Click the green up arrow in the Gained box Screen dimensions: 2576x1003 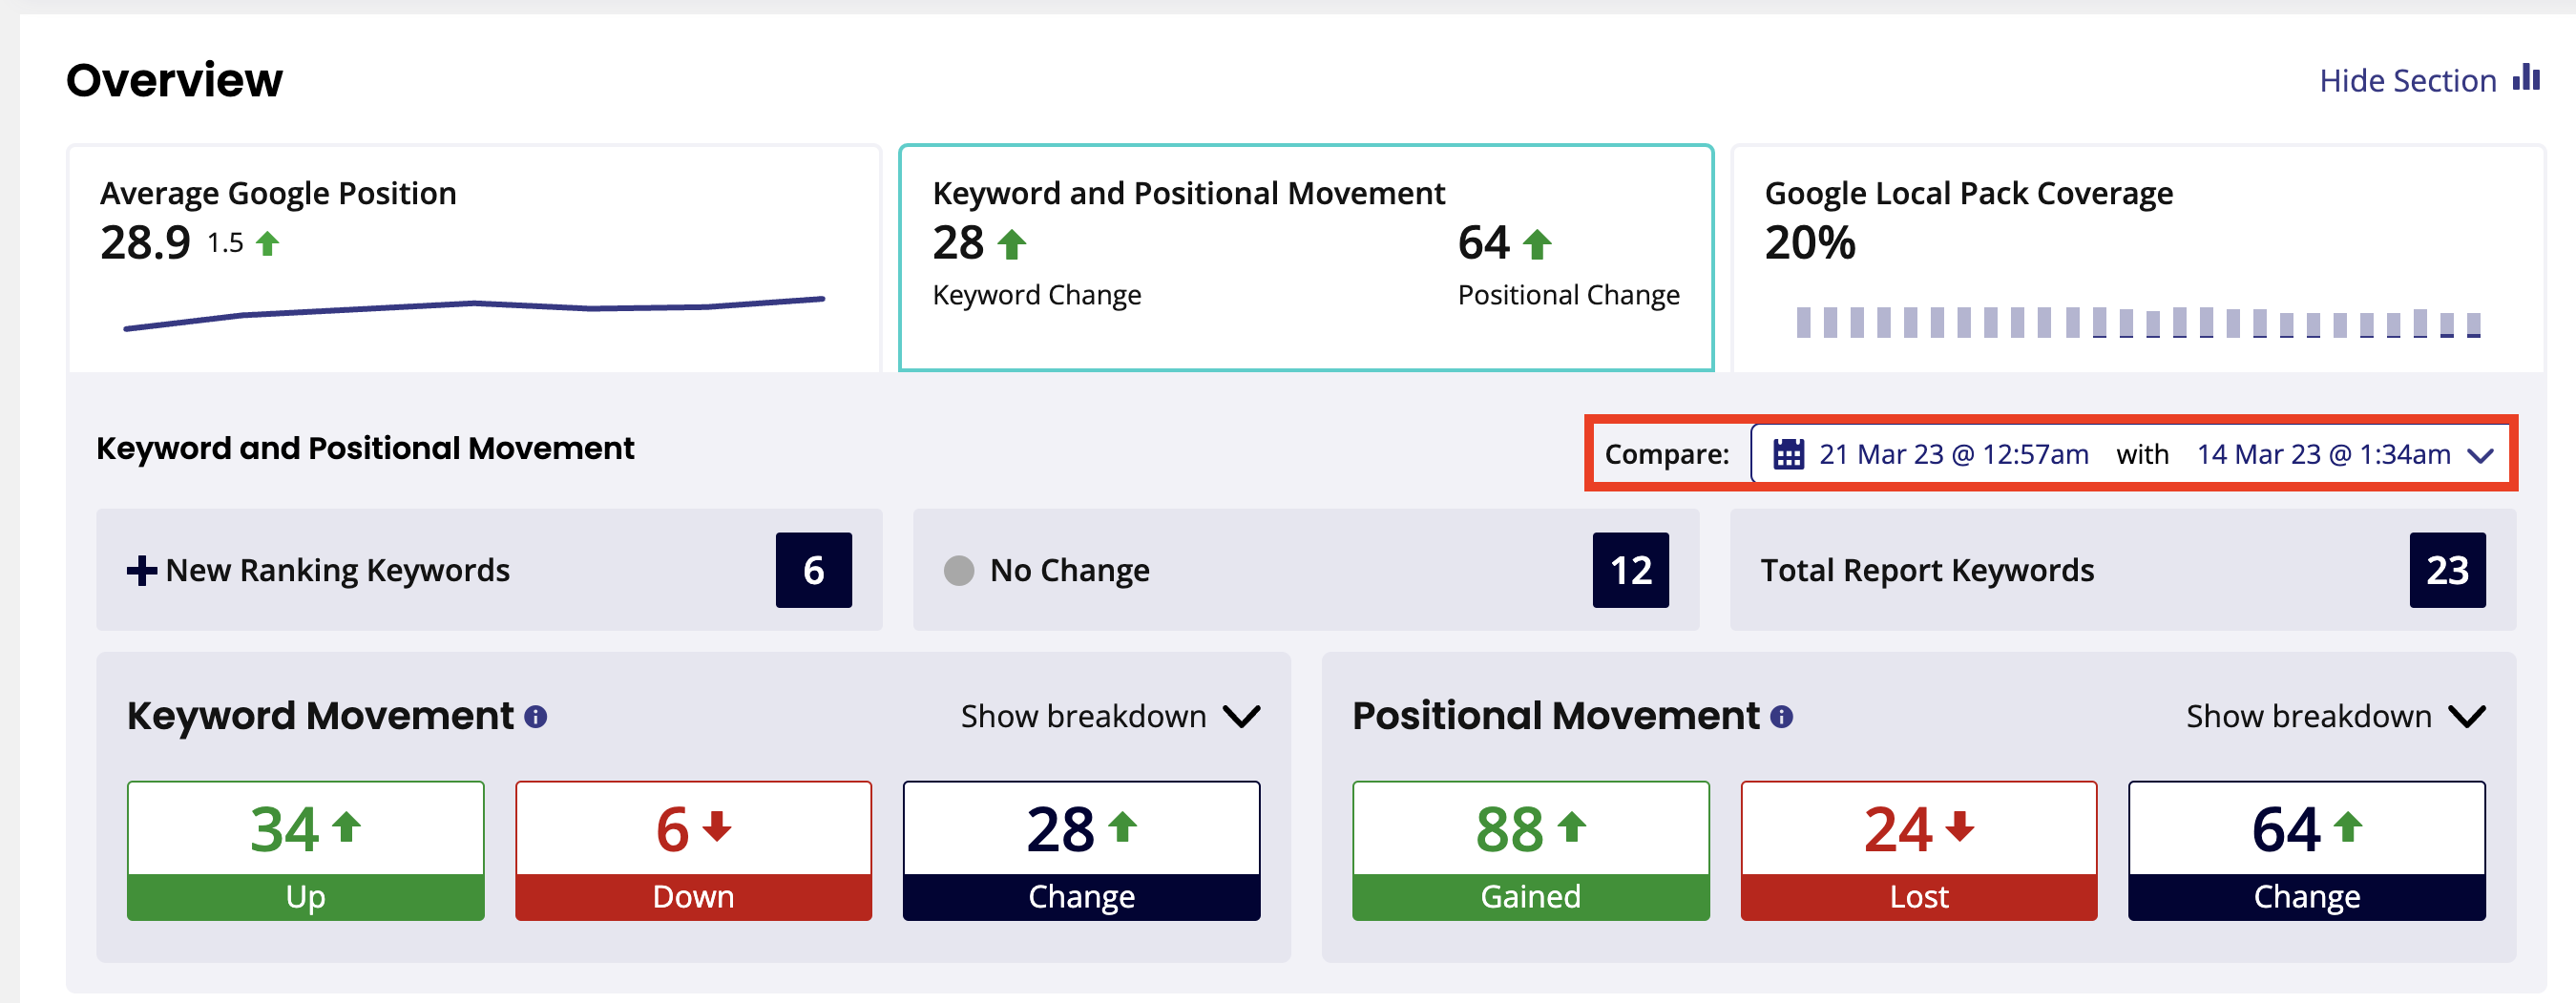[1572, 827]
